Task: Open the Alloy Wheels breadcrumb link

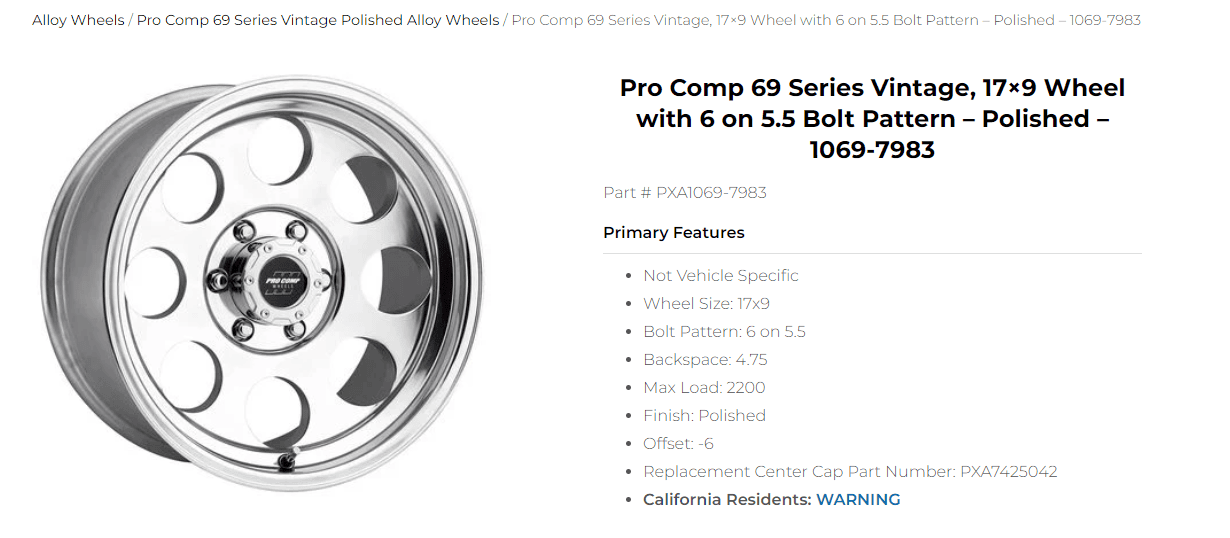Action: [78, 20]
